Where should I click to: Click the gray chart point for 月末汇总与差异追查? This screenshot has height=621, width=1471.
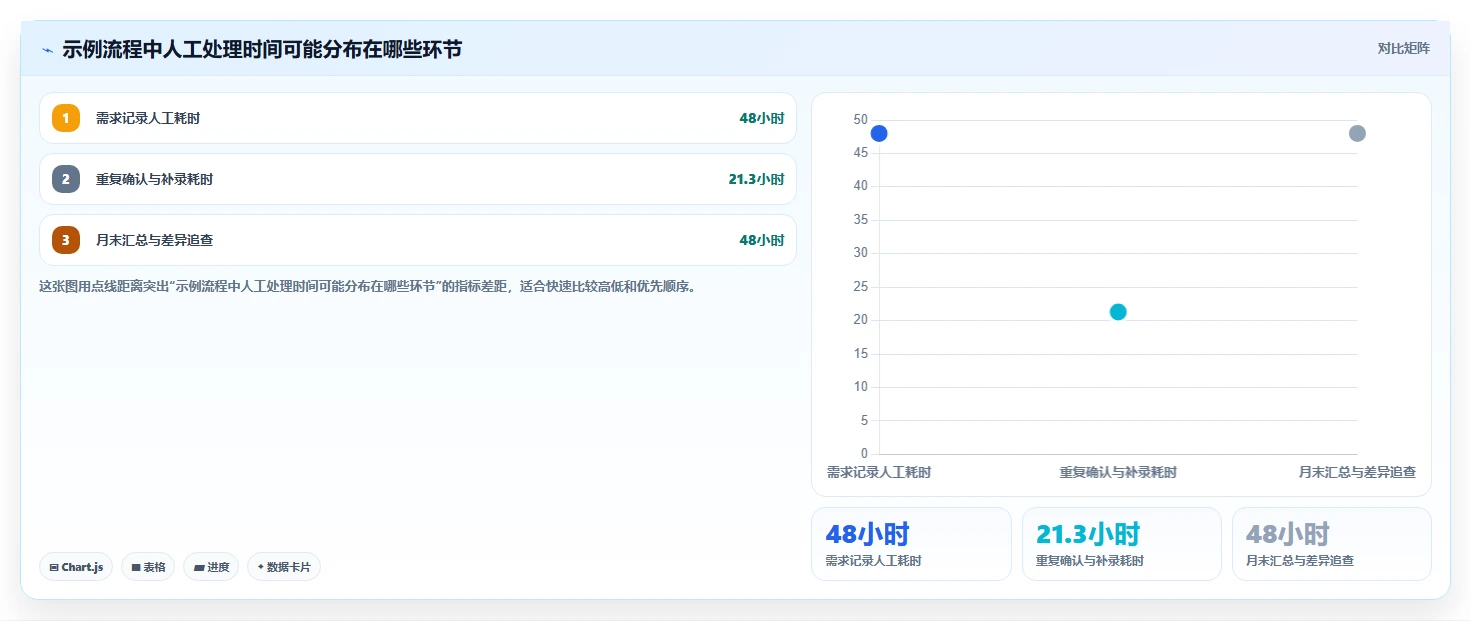[1357, 133]
